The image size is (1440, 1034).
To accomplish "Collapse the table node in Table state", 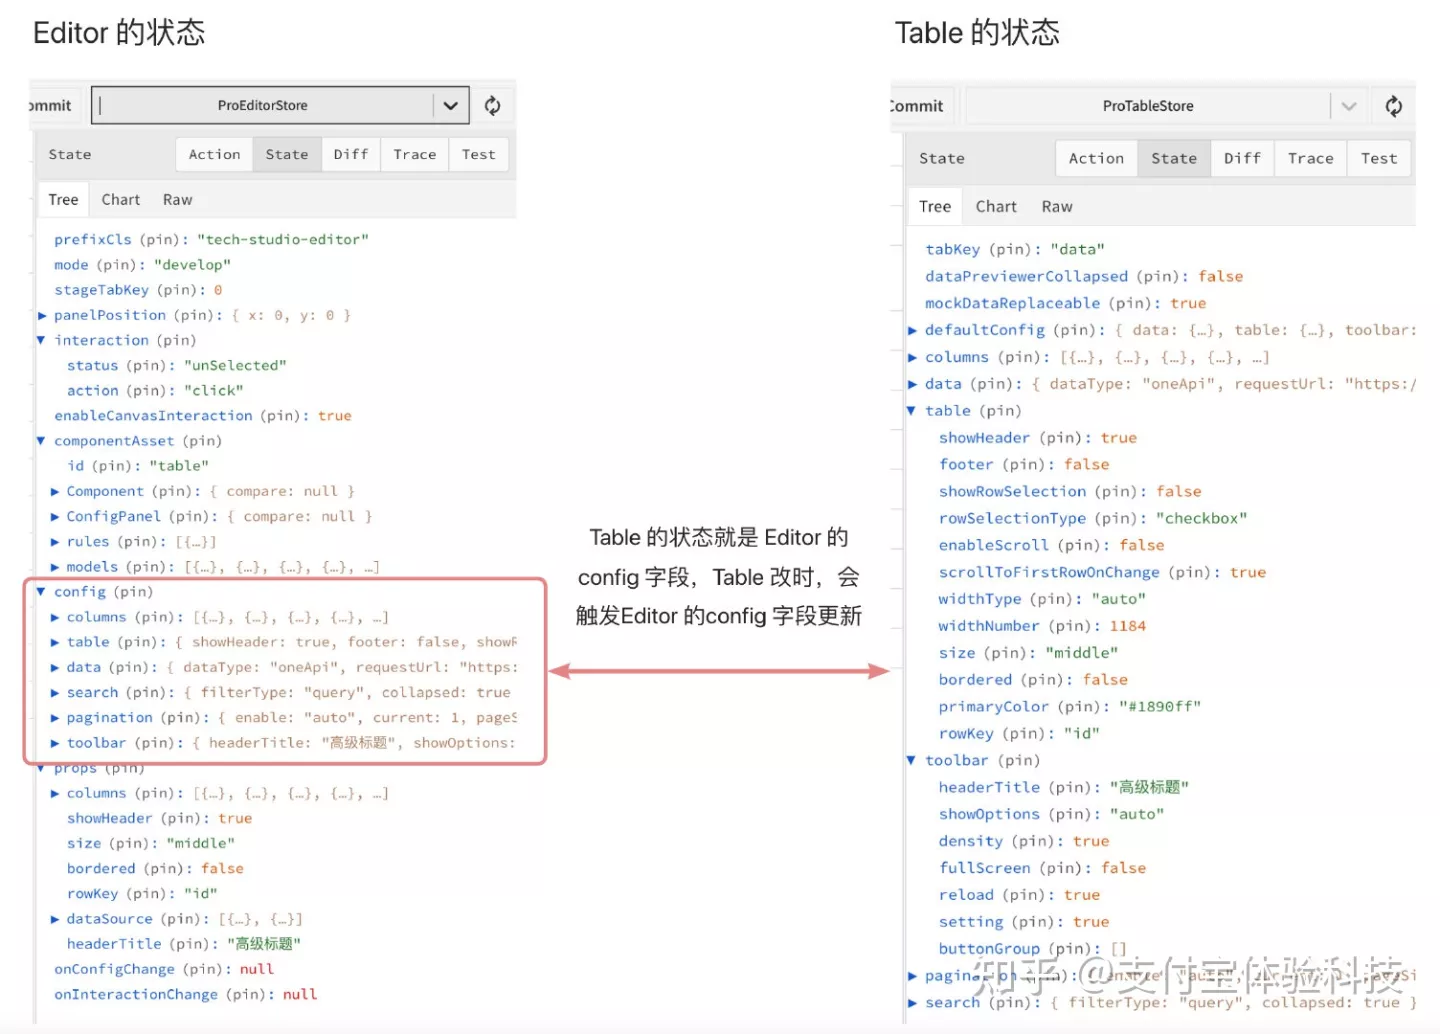I will 912,411.
